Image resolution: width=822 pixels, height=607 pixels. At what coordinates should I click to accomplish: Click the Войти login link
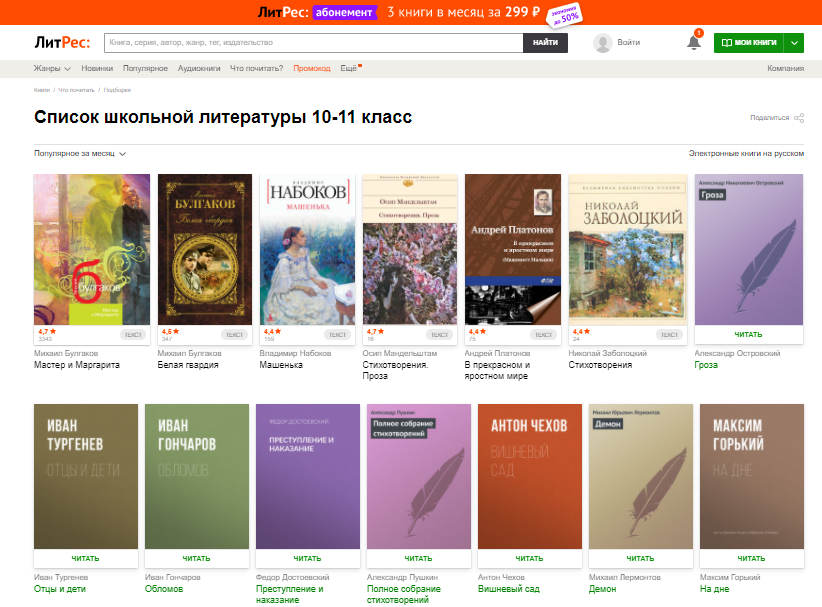[x=629, y=42]
